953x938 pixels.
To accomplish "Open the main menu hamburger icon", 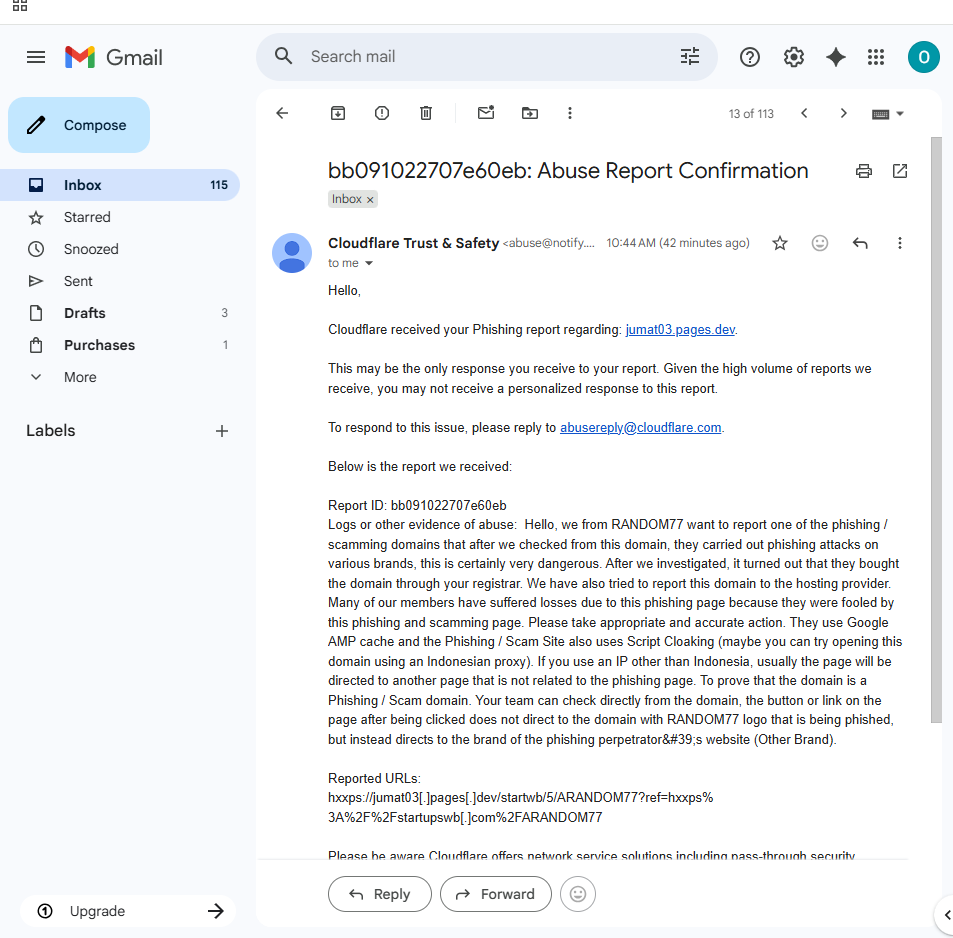I will click(36, 57).
